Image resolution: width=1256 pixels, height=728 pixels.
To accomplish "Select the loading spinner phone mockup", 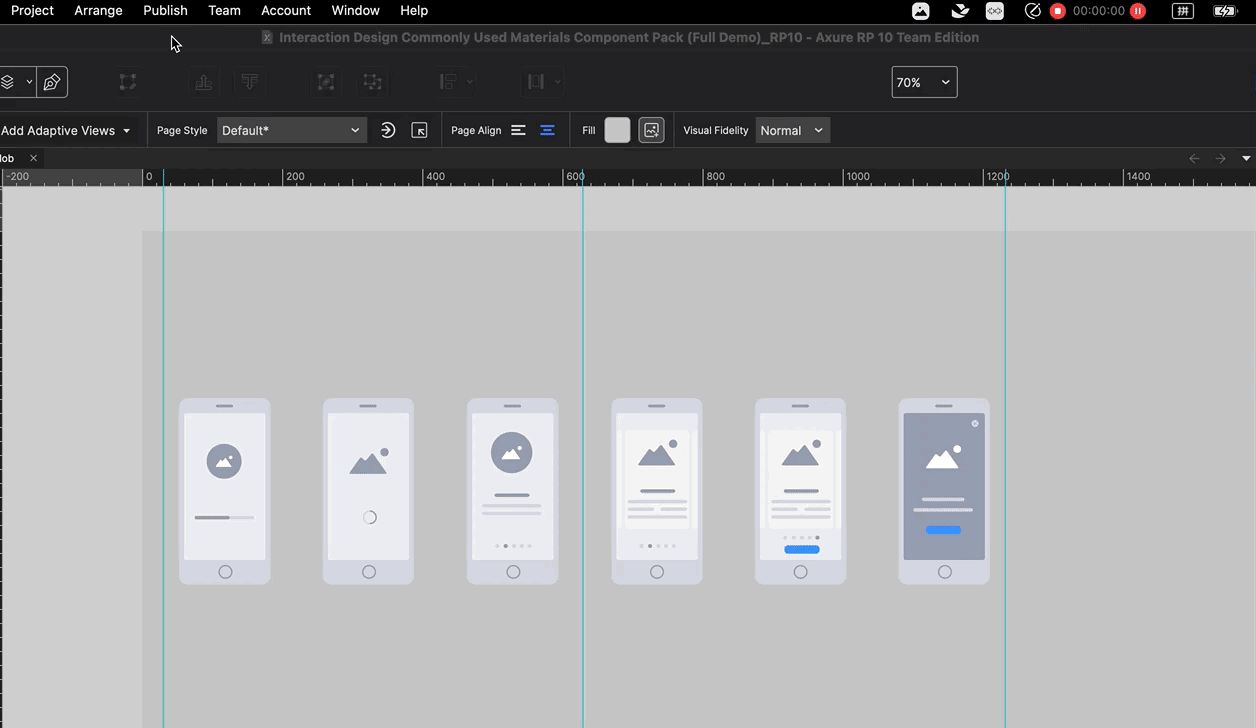I will click(x=368, y=491).
